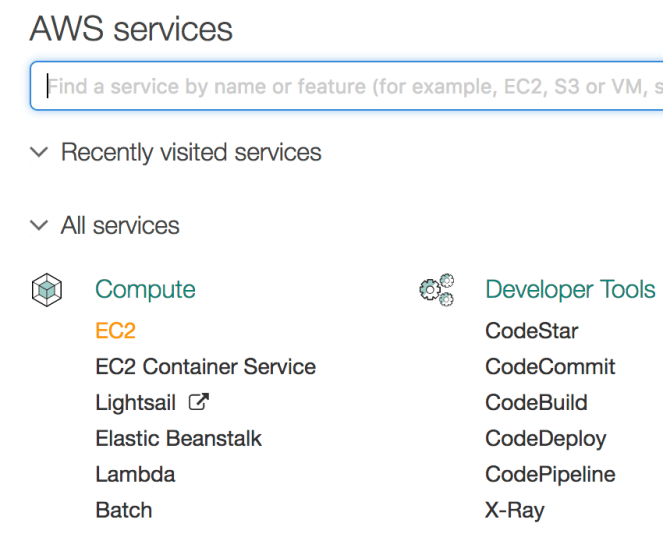Click the Compute category cube icon

[46, 290]
